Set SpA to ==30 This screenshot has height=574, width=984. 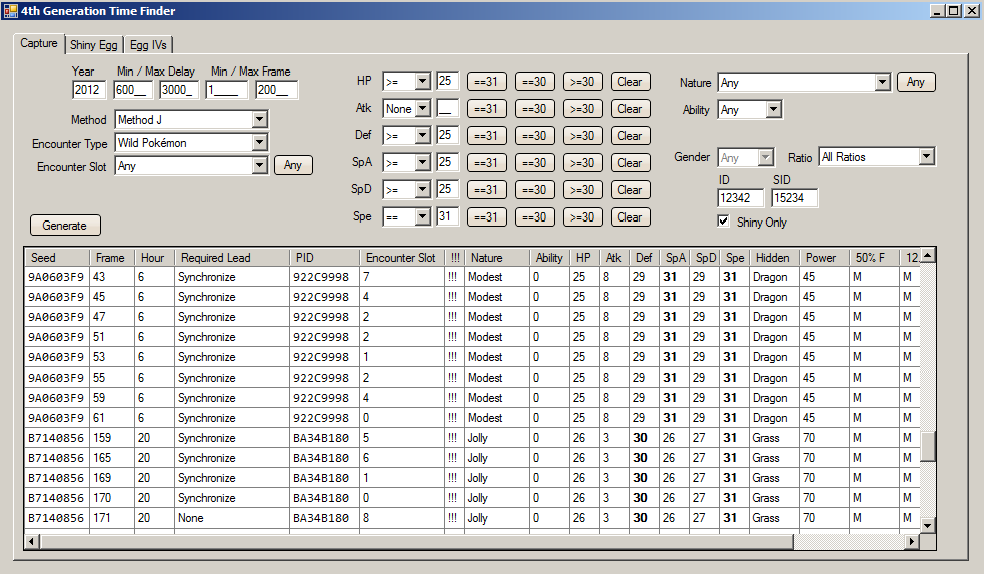pyautogui.click(x=534, y=162)
